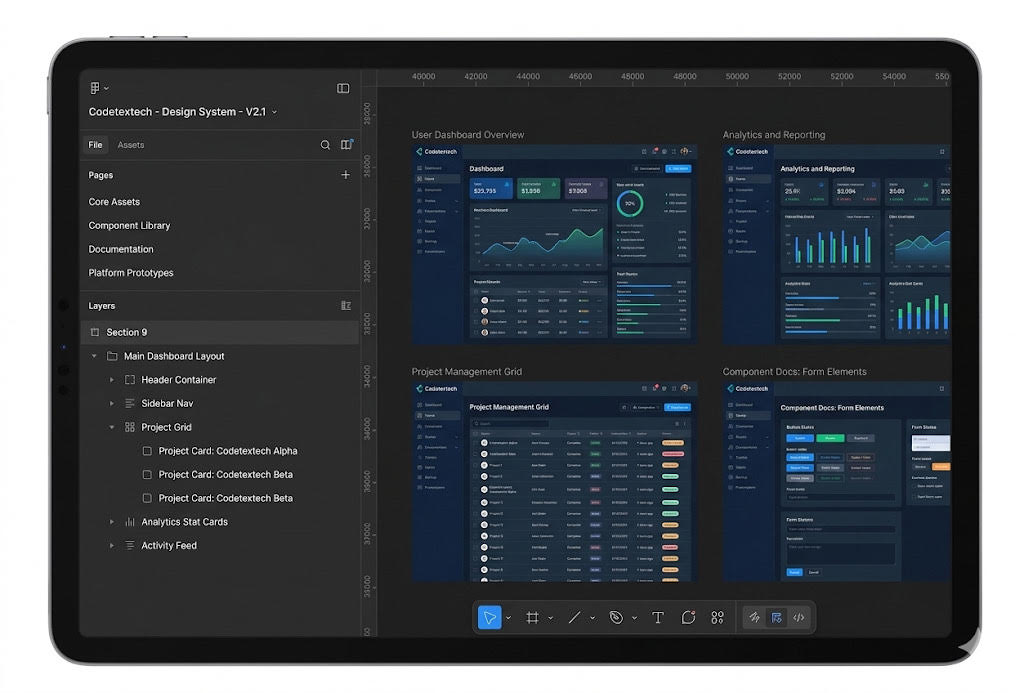Open the Actions components tool

click(717, 617)
